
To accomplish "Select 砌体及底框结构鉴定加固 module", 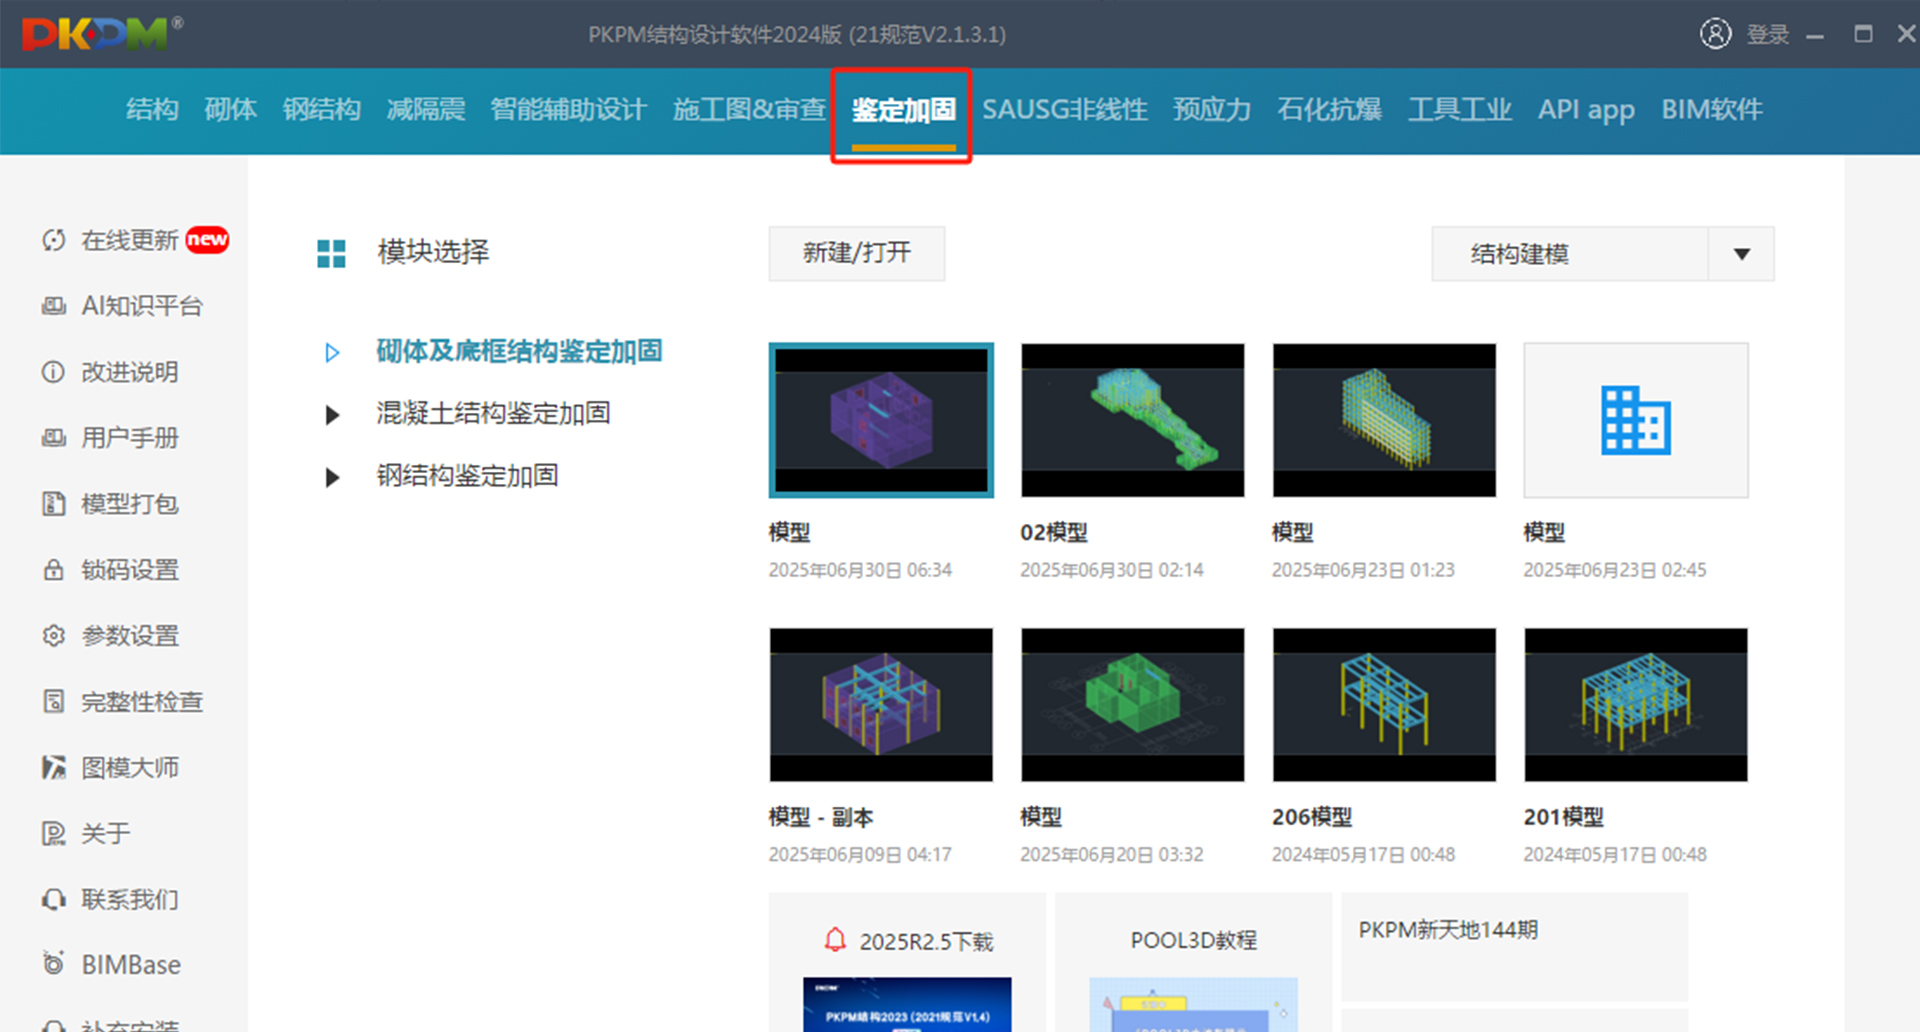I will tap(519, 352).
